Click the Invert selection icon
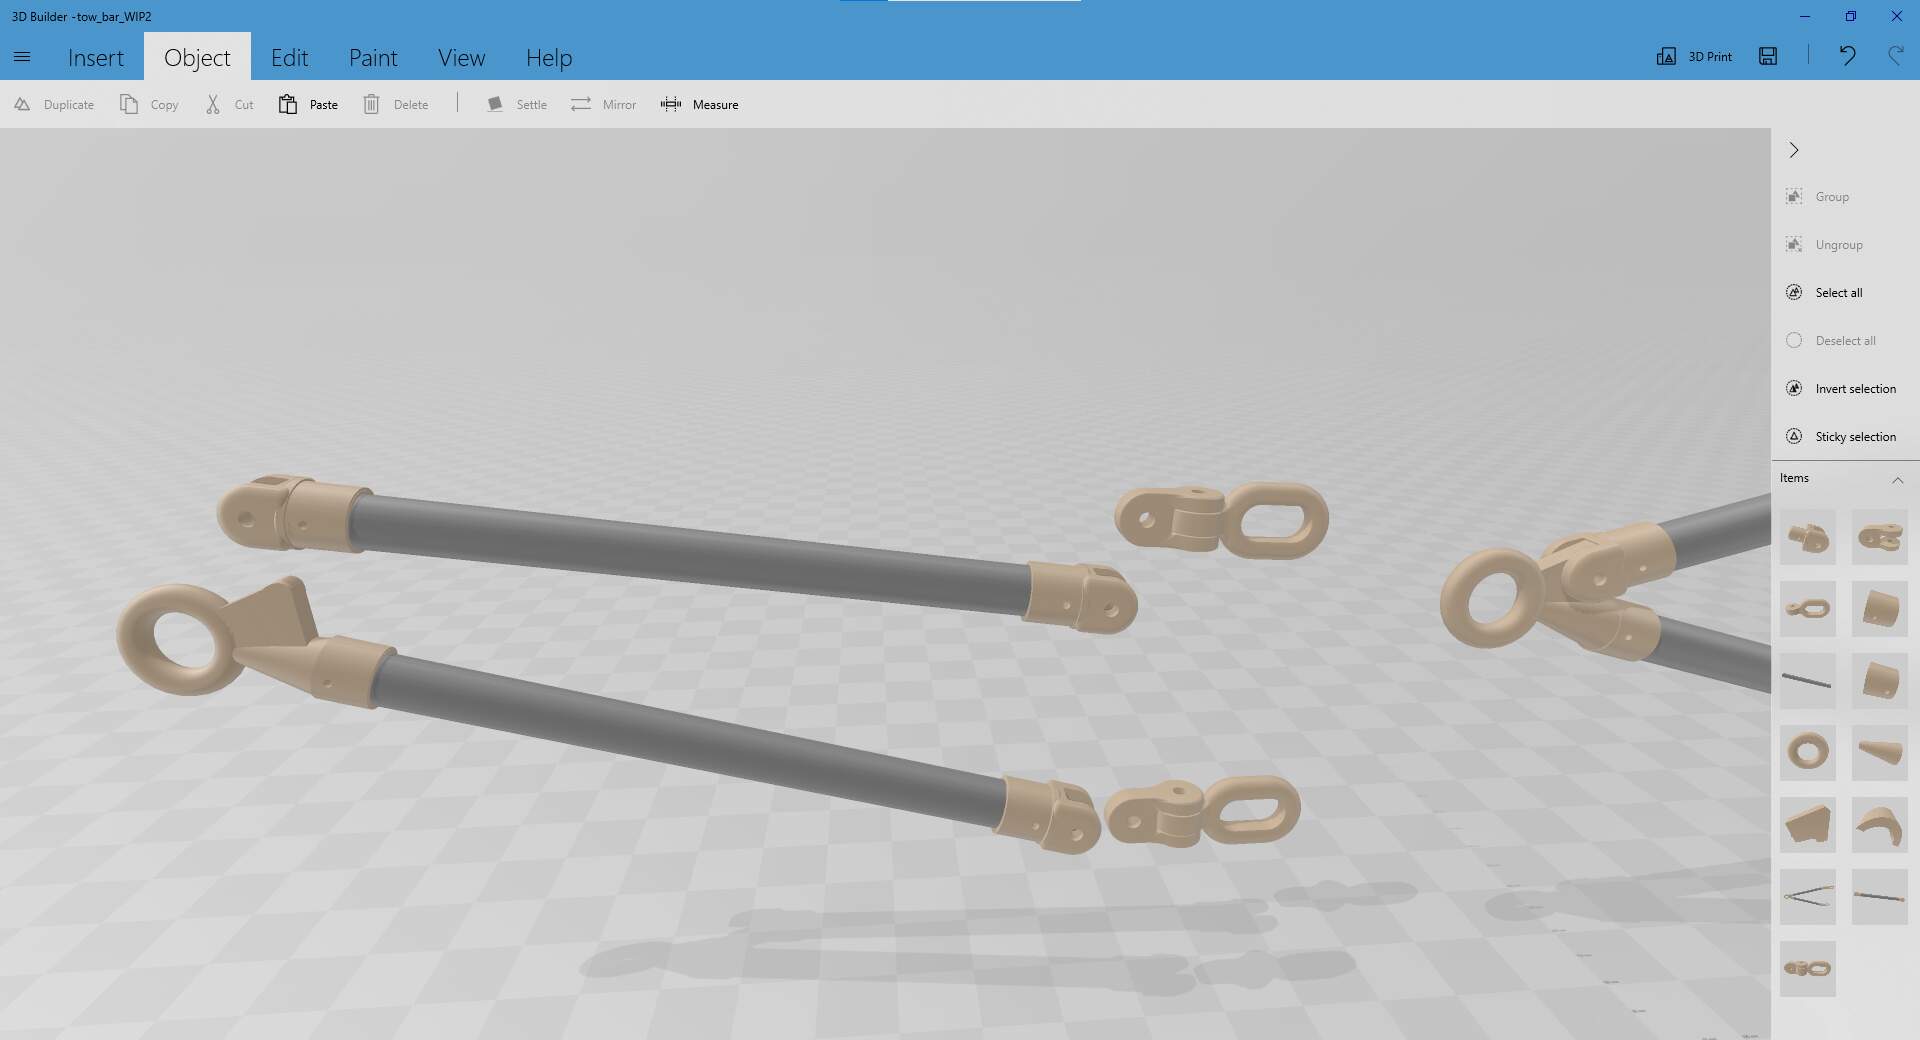Viewport: 1920px width, 1040px height. [1794, 389]
